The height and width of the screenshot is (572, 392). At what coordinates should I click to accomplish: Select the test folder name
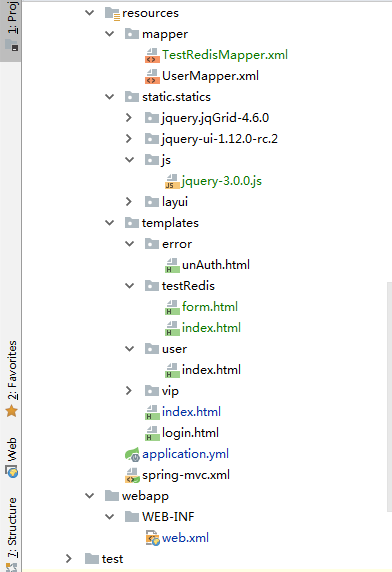coord(112,559)
